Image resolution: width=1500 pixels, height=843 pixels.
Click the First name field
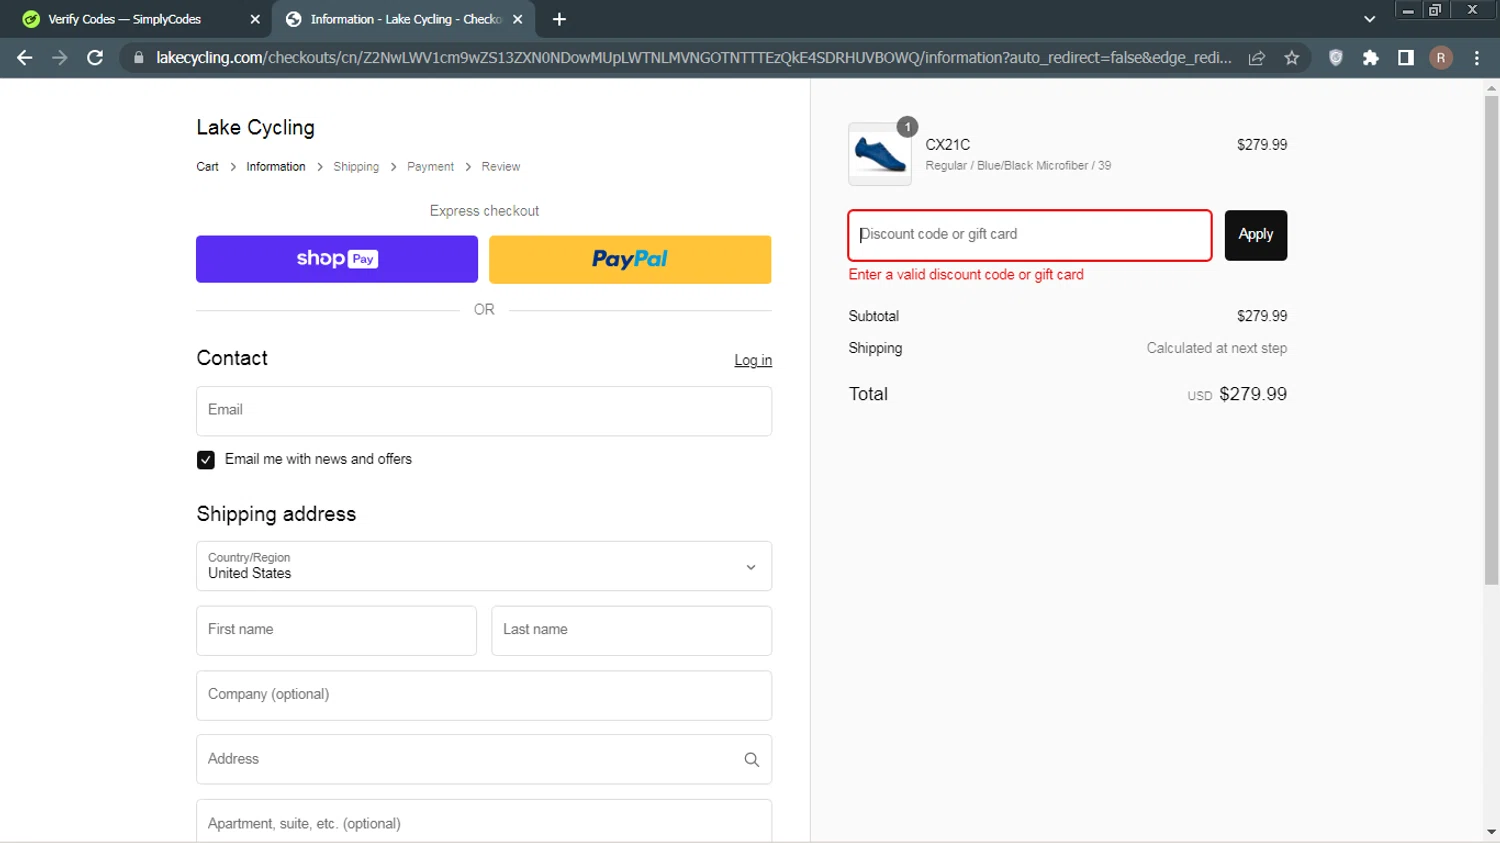(x=336, y=631)
